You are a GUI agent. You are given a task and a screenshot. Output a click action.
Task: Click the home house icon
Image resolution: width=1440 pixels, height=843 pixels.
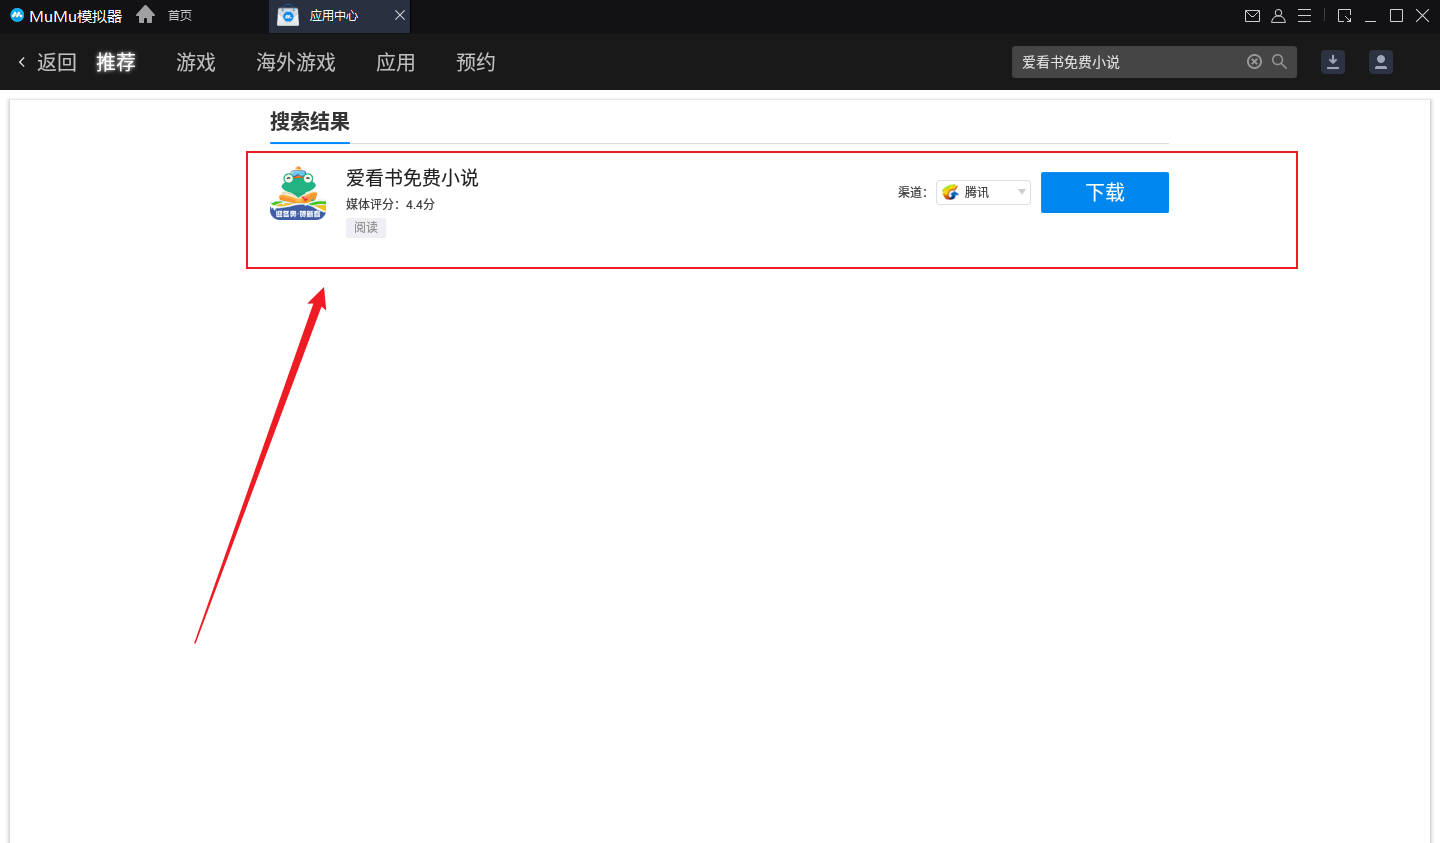(145, 15)
